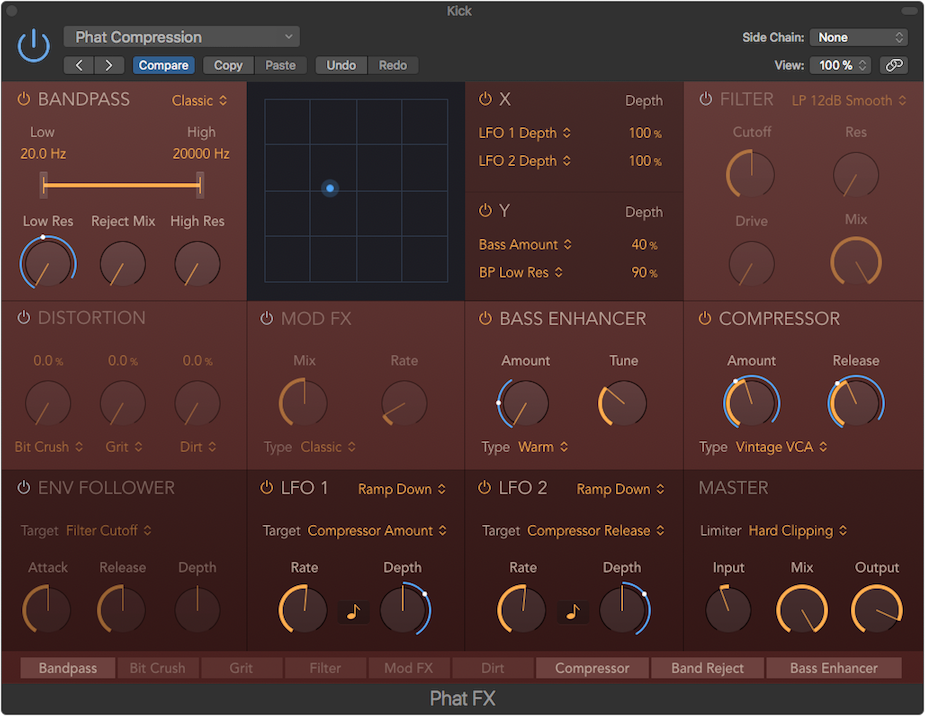Viewport: 925px width, 716px height.
Task: Open the View 100% size menu
Action: coord(841,65)
